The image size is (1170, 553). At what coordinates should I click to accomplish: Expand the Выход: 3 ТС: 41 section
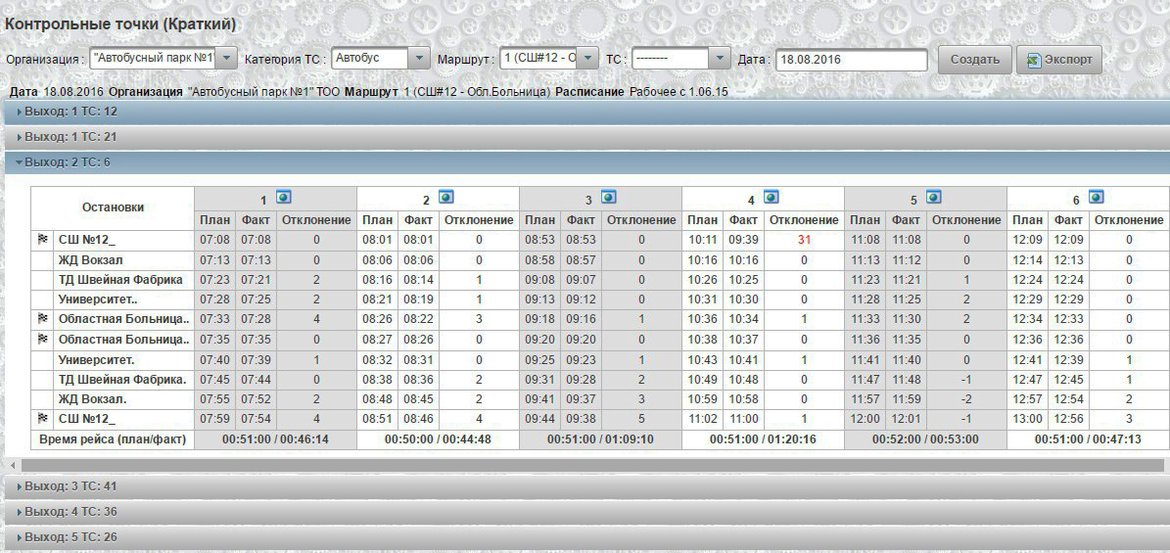coord(67,485)
